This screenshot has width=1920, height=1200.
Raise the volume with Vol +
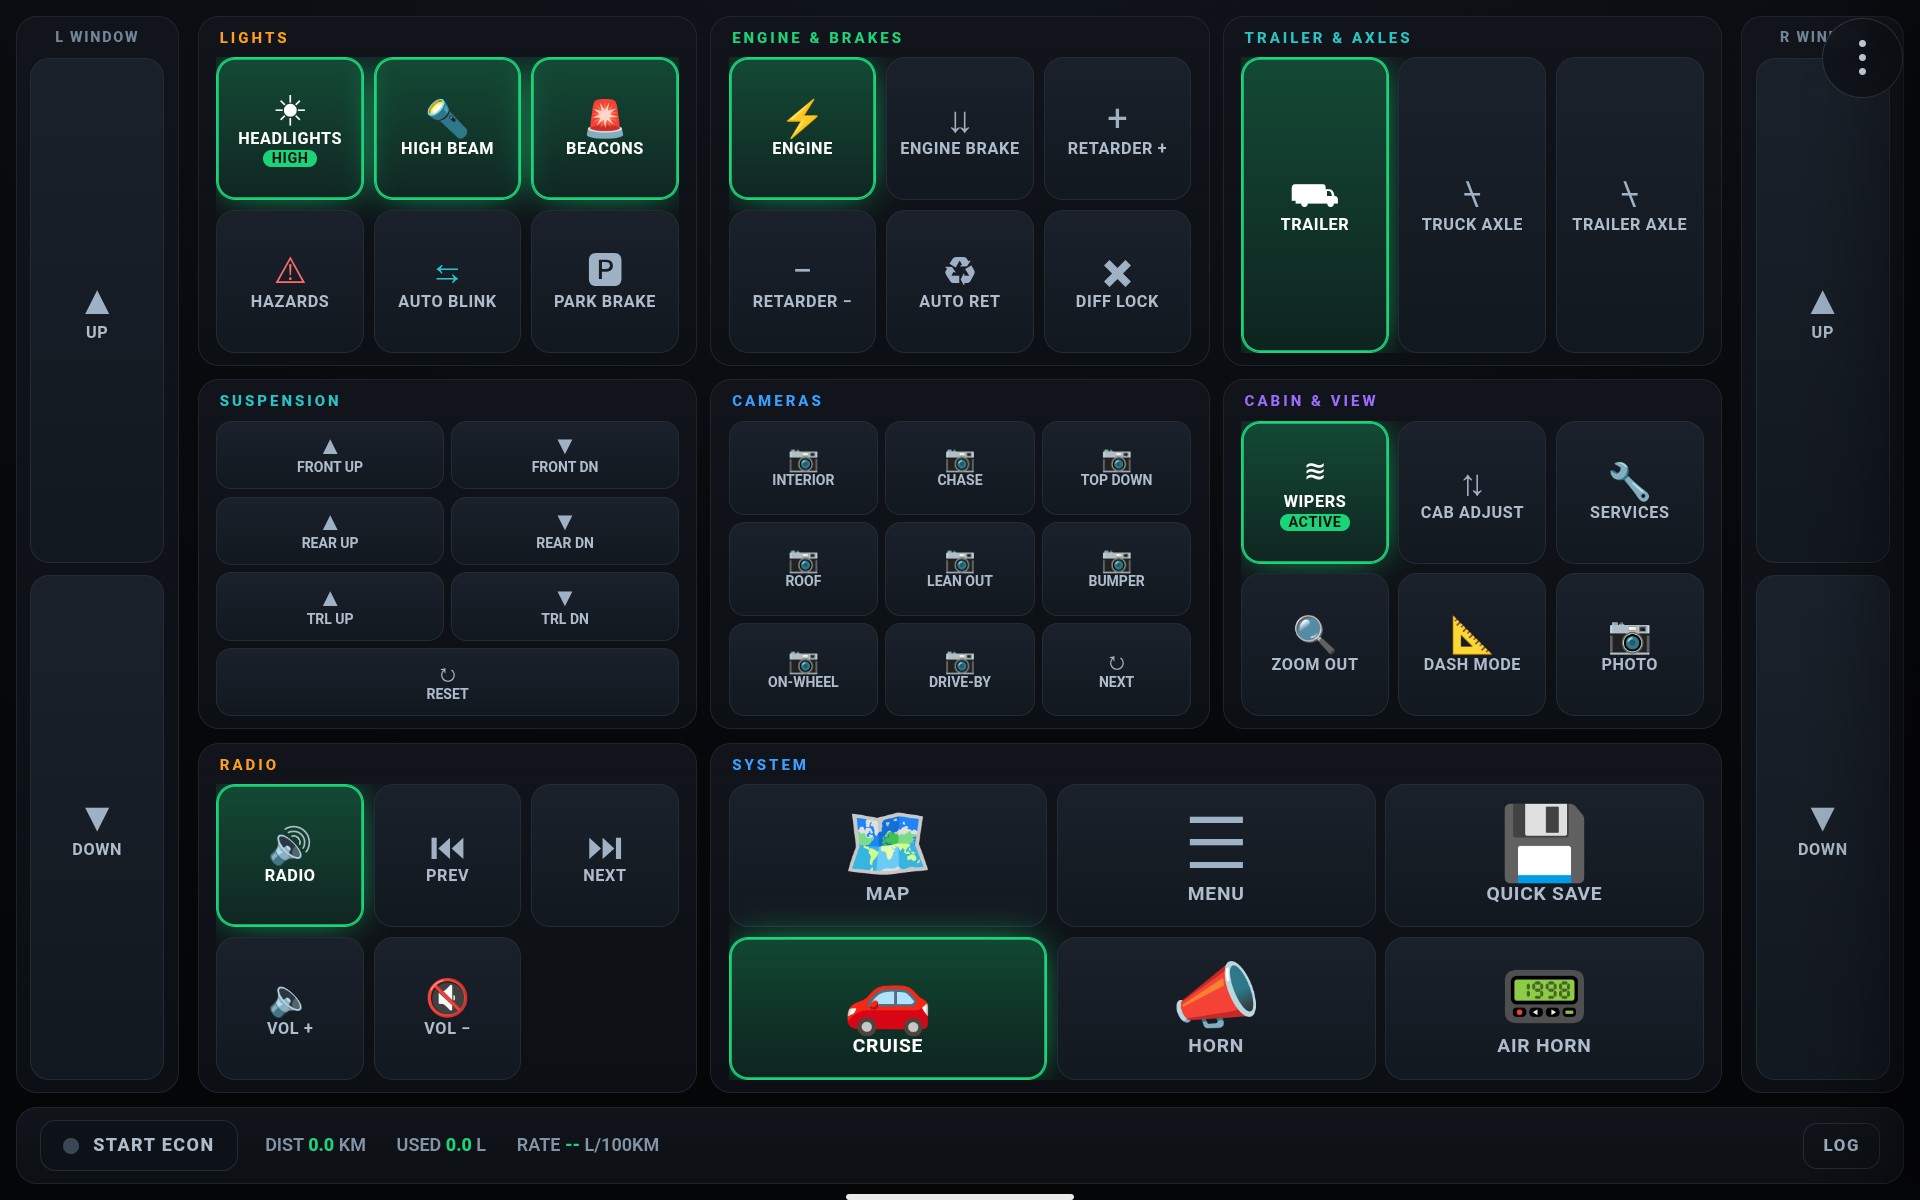tap(289, 1008)
